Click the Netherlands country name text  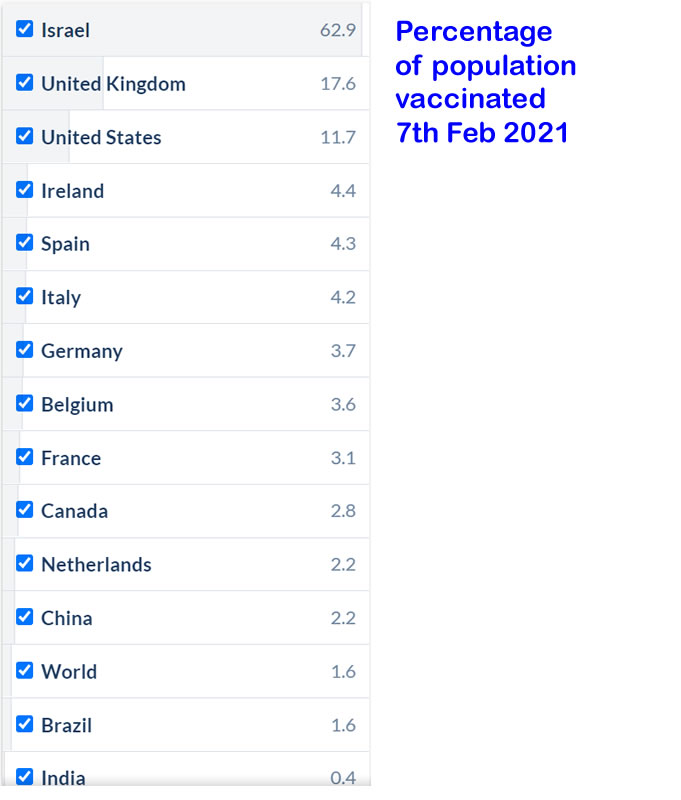(x=96, y=564)
